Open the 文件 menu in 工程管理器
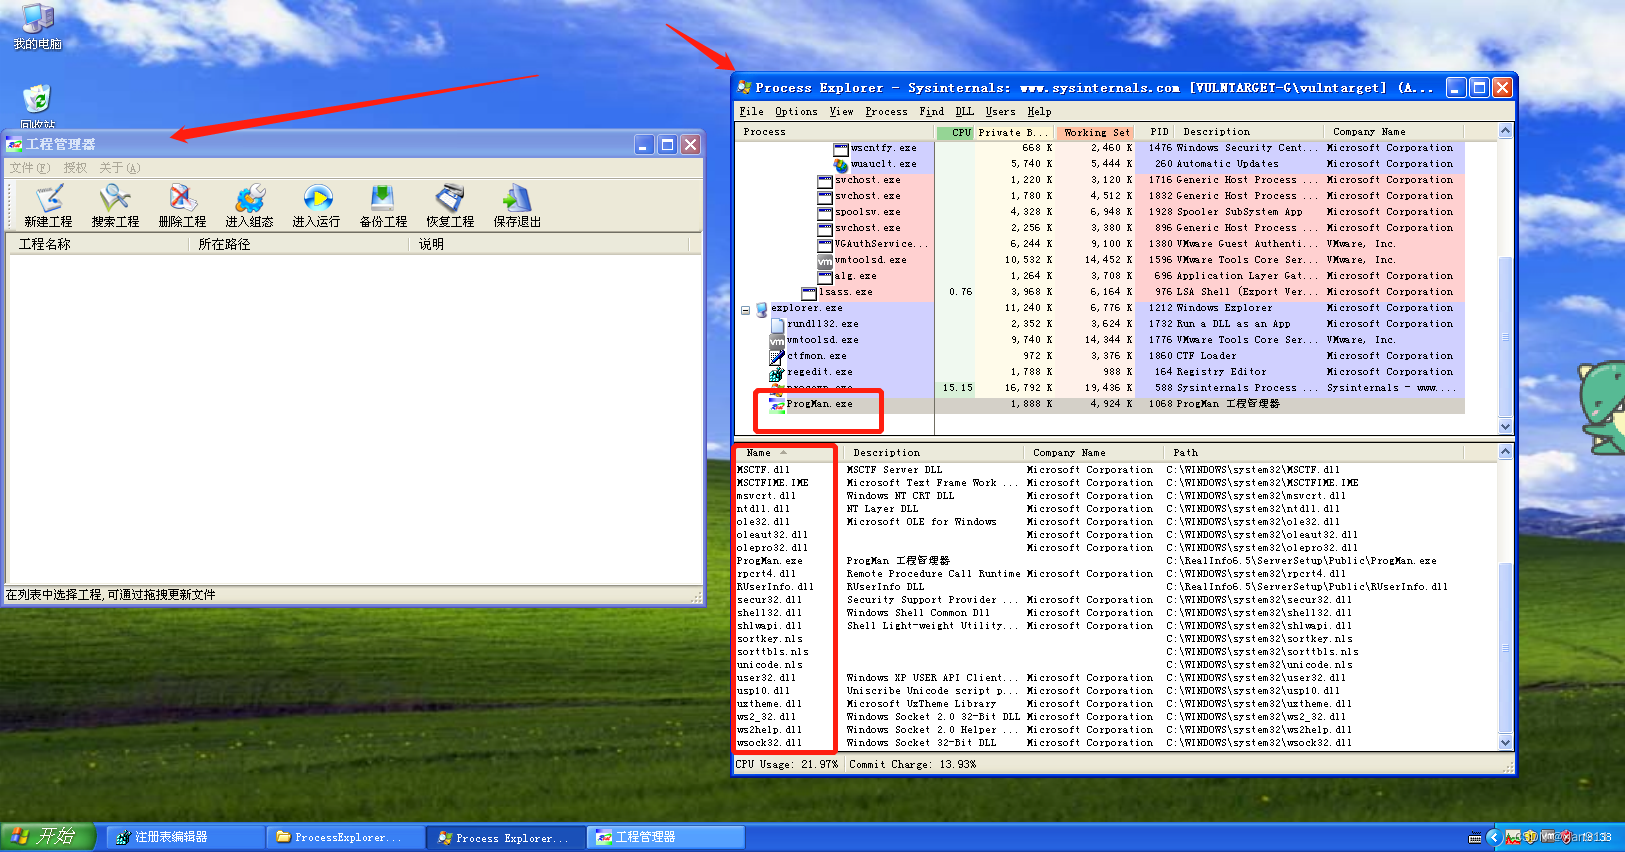 coord(30,168)
